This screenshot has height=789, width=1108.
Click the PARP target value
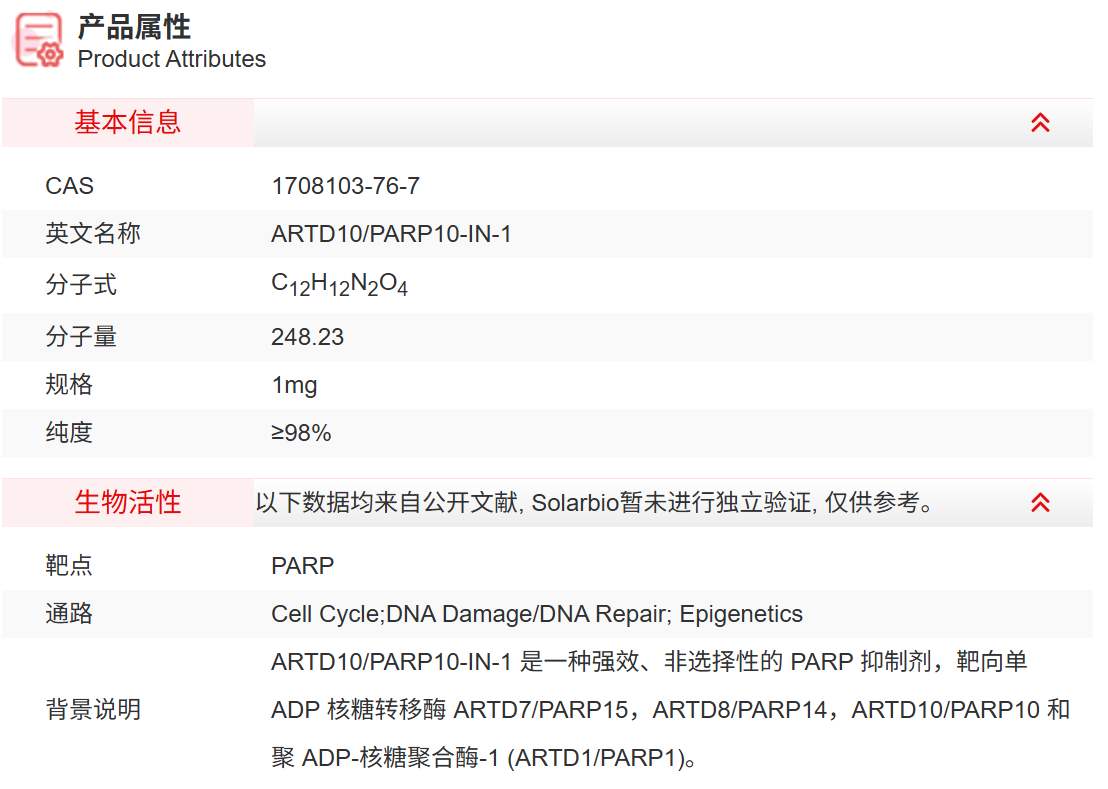(302, 566)
